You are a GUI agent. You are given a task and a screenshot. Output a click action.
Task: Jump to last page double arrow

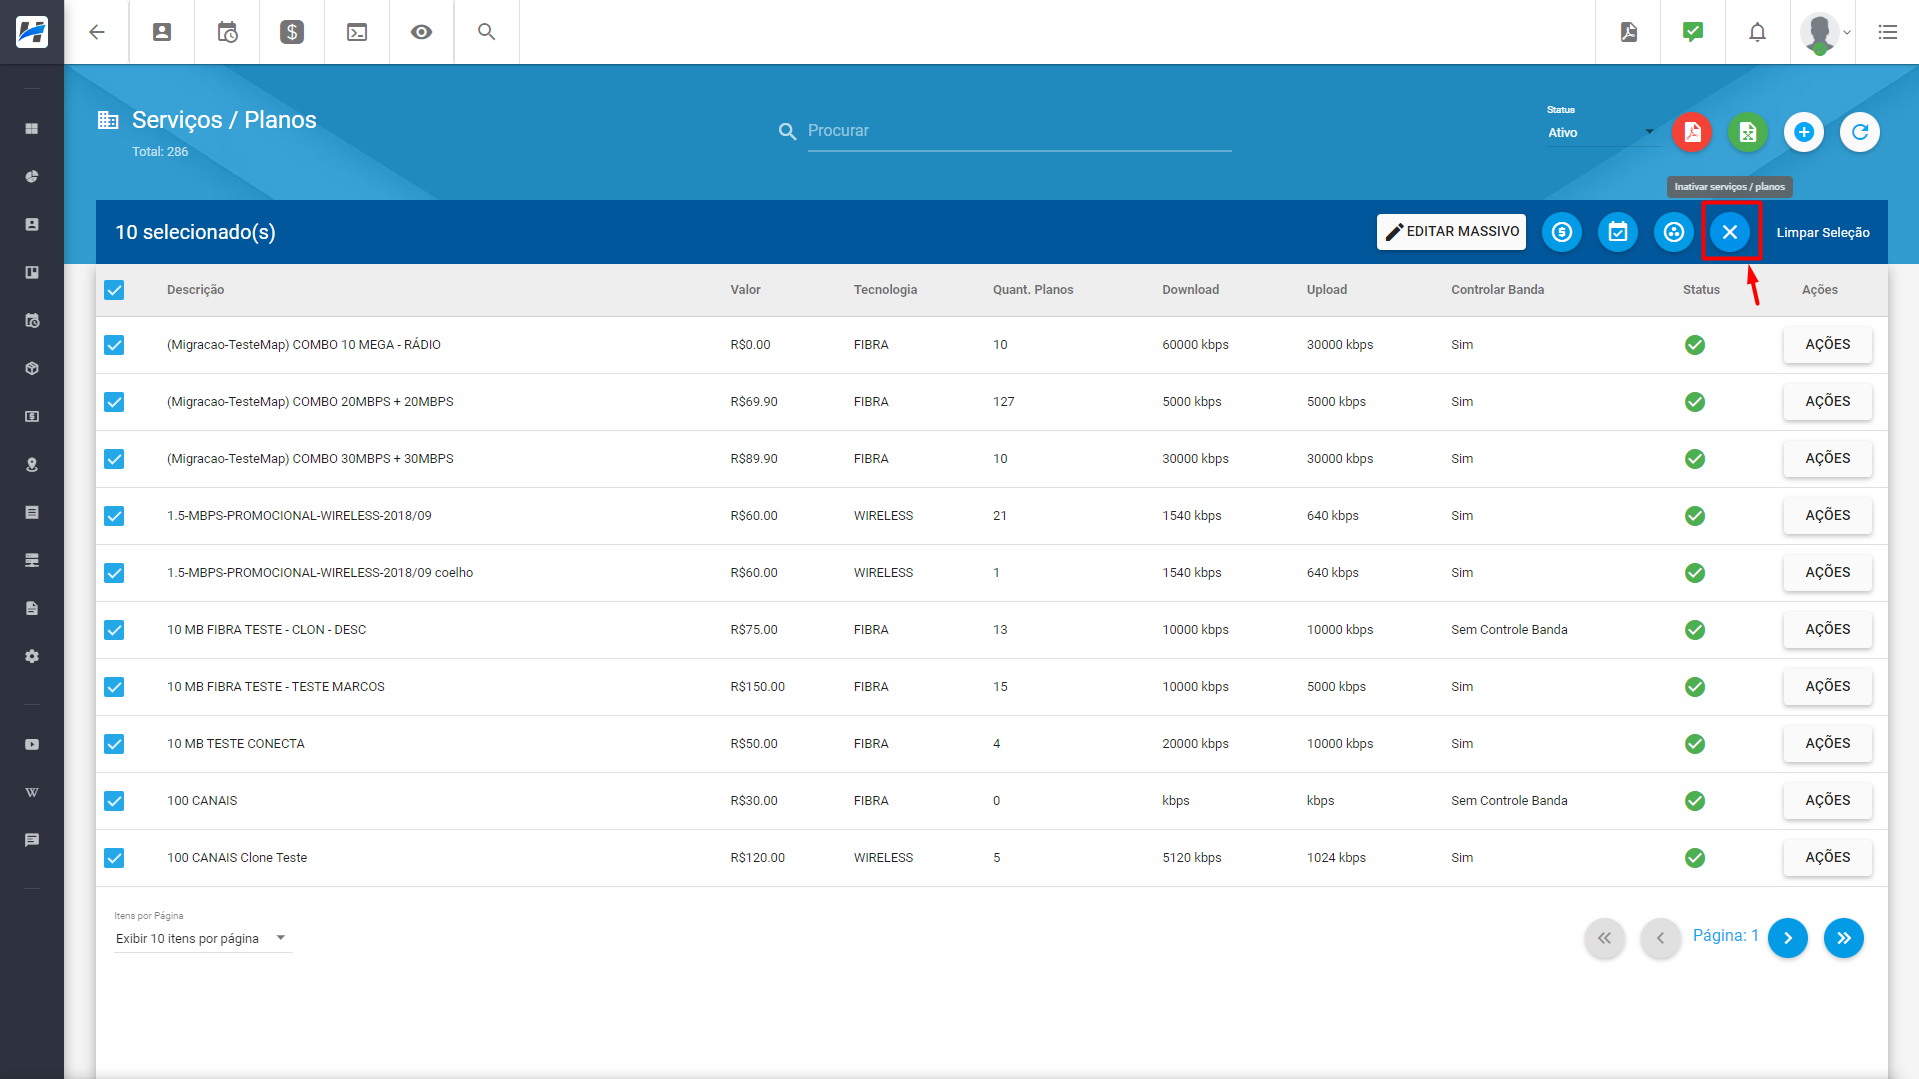point(1843,938)
